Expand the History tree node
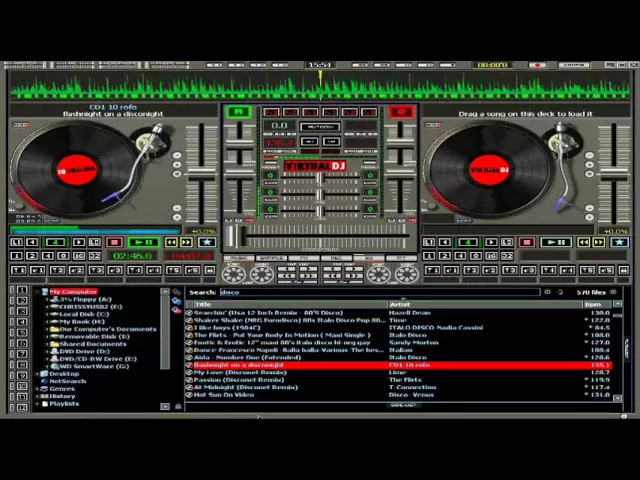The height and width of the screenshot is (480, 640). tap(37, 396)
